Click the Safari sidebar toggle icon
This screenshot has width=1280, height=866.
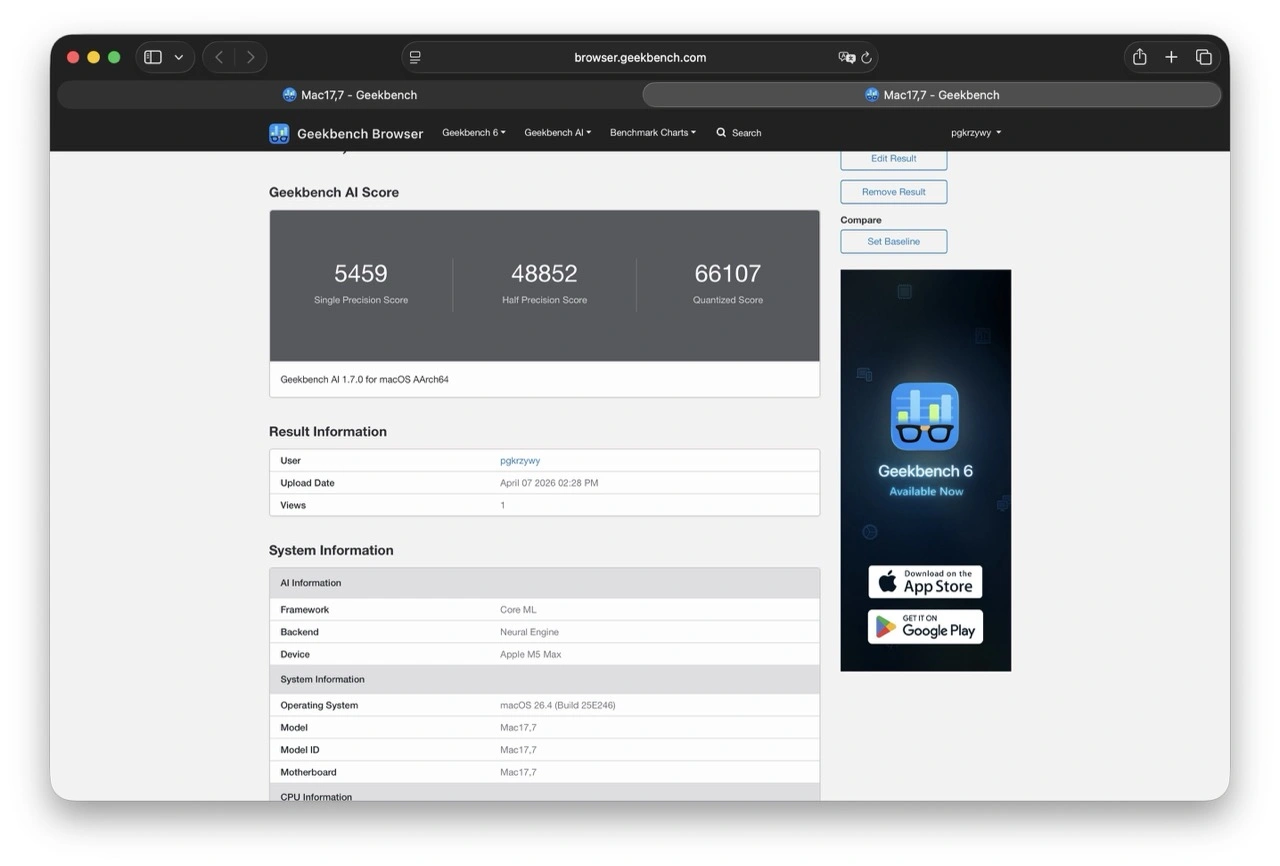pos(153,58)
